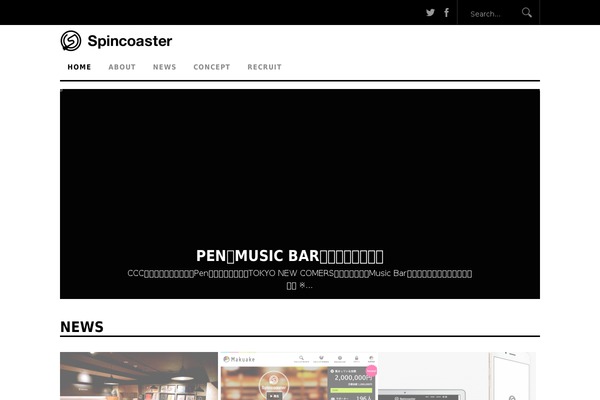Open the Facebook icon link
This screenshot has width=600, height=400.
click(446, 13)
